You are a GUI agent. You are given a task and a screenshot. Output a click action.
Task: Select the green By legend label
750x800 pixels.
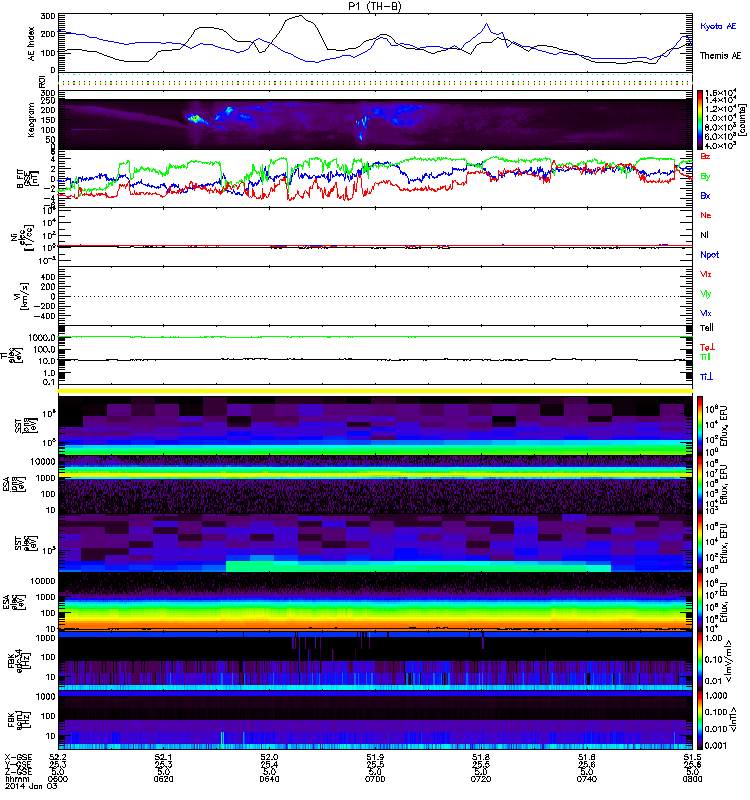pyautogui.click(x=705, y=177)
